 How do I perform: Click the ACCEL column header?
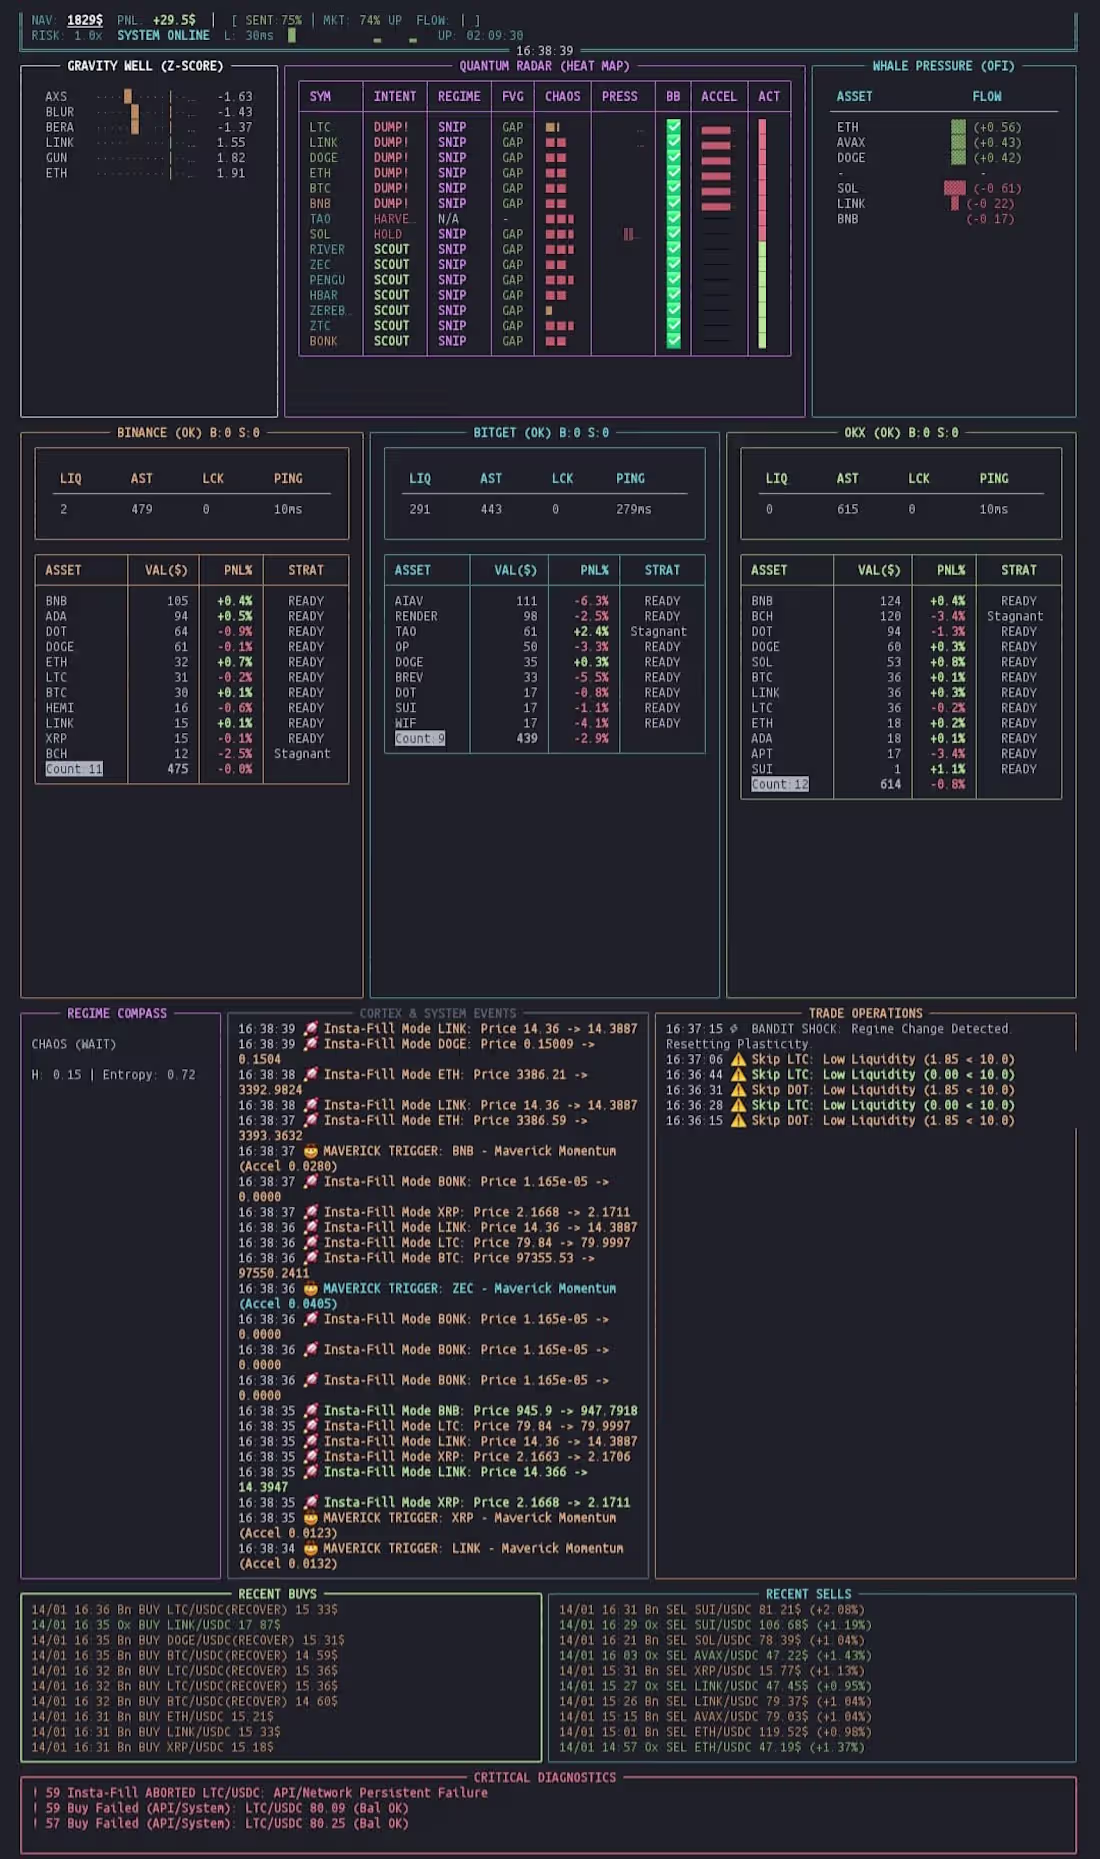tap(718, 96)
